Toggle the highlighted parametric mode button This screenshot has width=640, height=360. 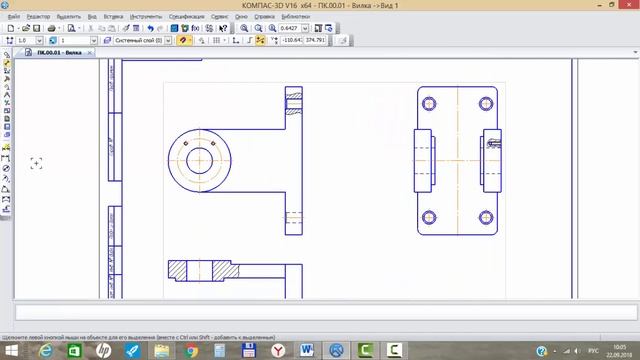pos(260,40)
